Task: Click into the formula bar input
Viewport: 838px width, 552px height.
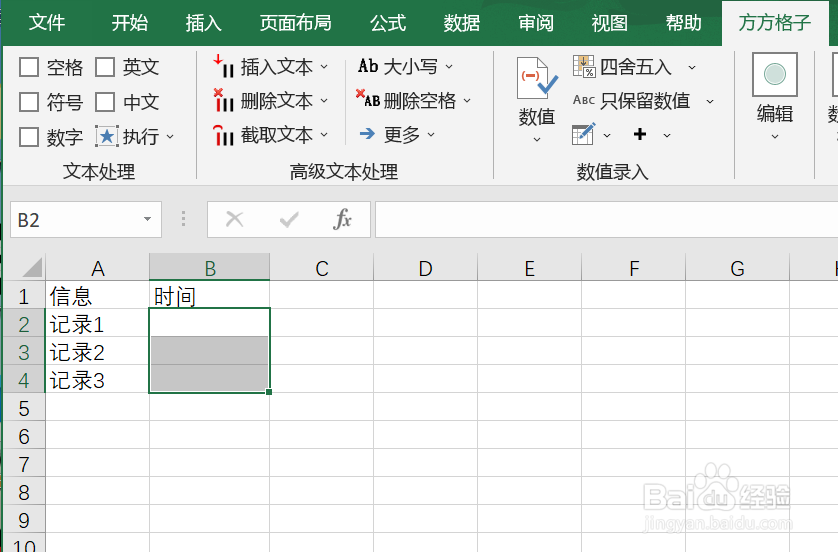Action: [606, 220]
